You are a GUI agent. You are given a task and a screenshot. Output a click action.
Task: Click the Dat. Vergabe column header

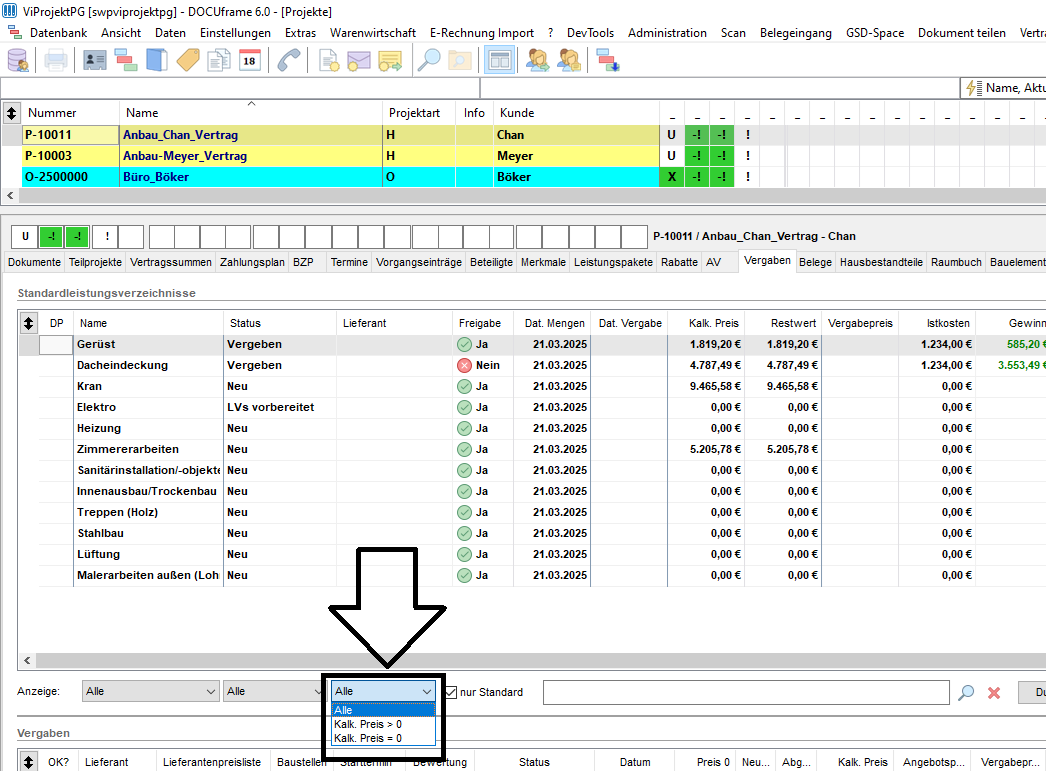click(630, 323)
